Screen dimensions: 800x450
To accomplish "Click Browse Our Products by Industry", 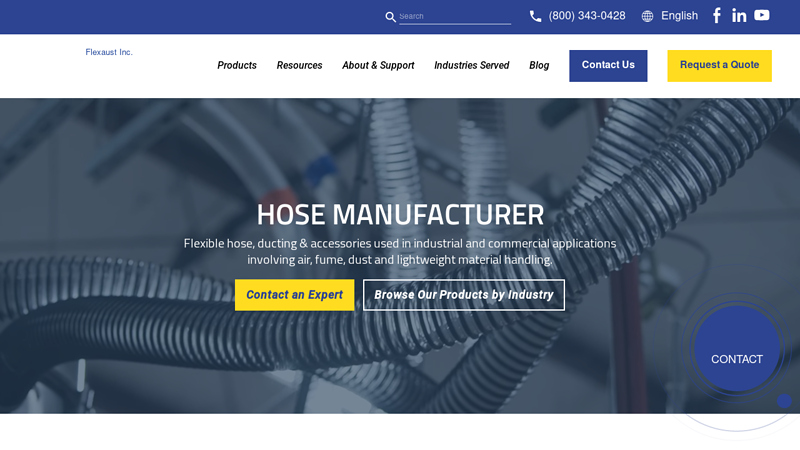I will [x=464, y=295].
